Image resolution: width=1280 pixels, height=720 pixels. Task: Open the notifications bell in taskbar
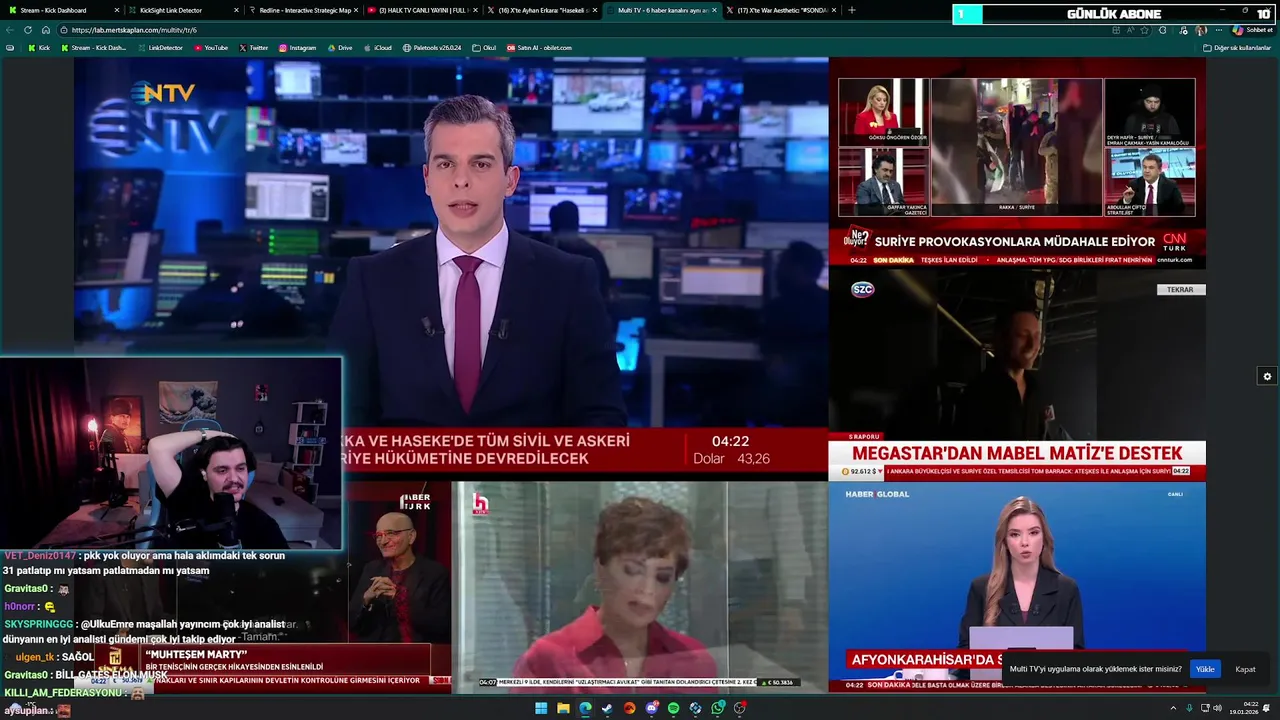(1266, 708)
